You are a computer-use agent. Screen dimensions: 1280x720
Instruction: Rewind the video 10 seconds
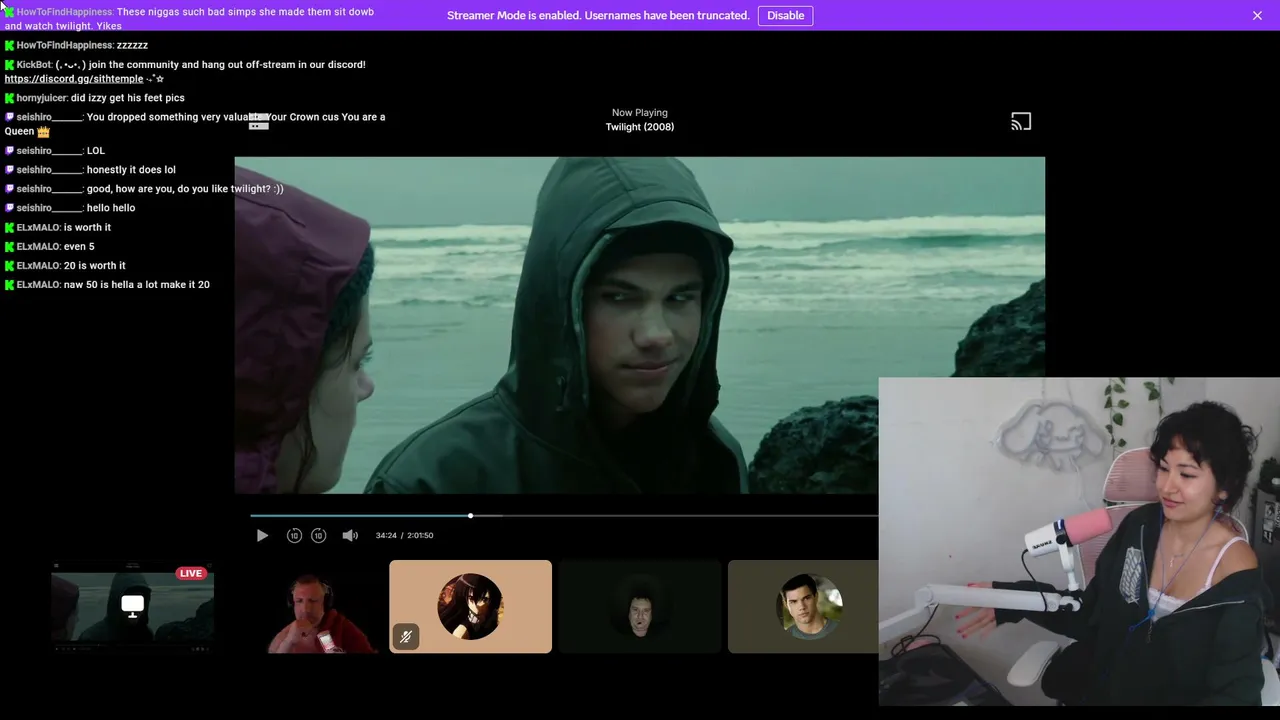(294, 536)
